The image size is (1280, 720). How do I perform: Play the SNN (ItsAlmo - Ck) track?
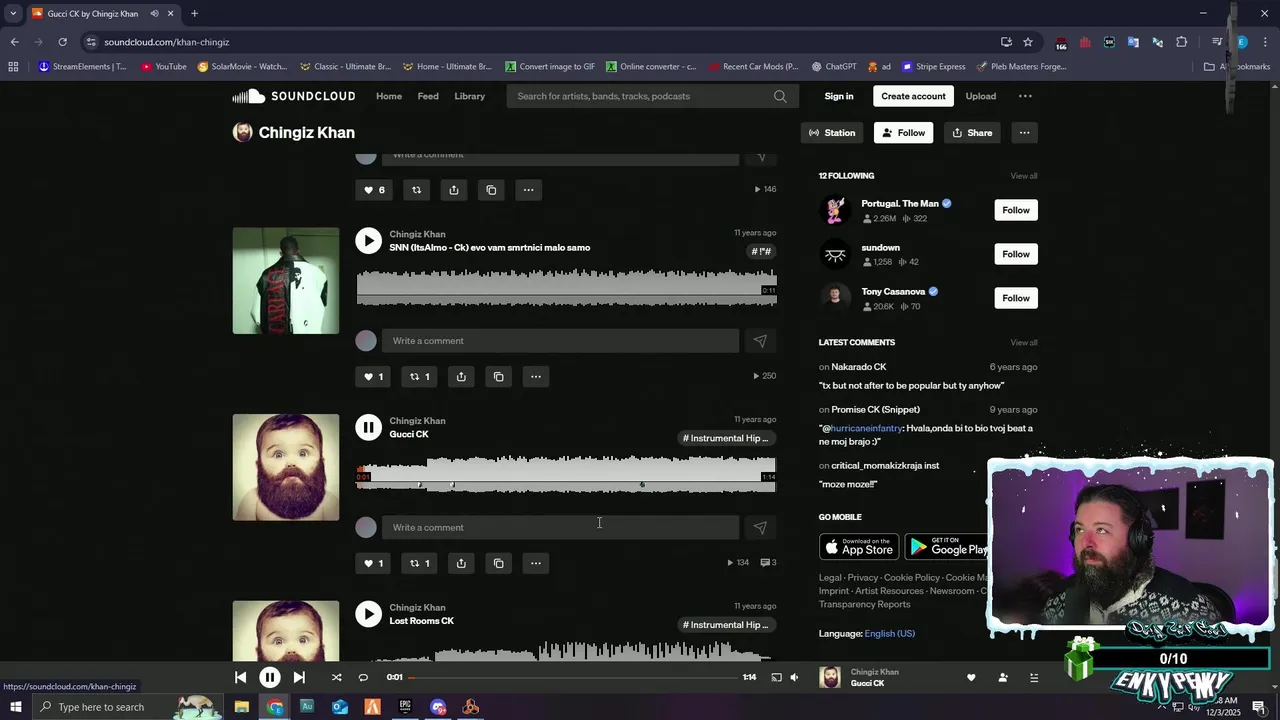coord(369,240)
